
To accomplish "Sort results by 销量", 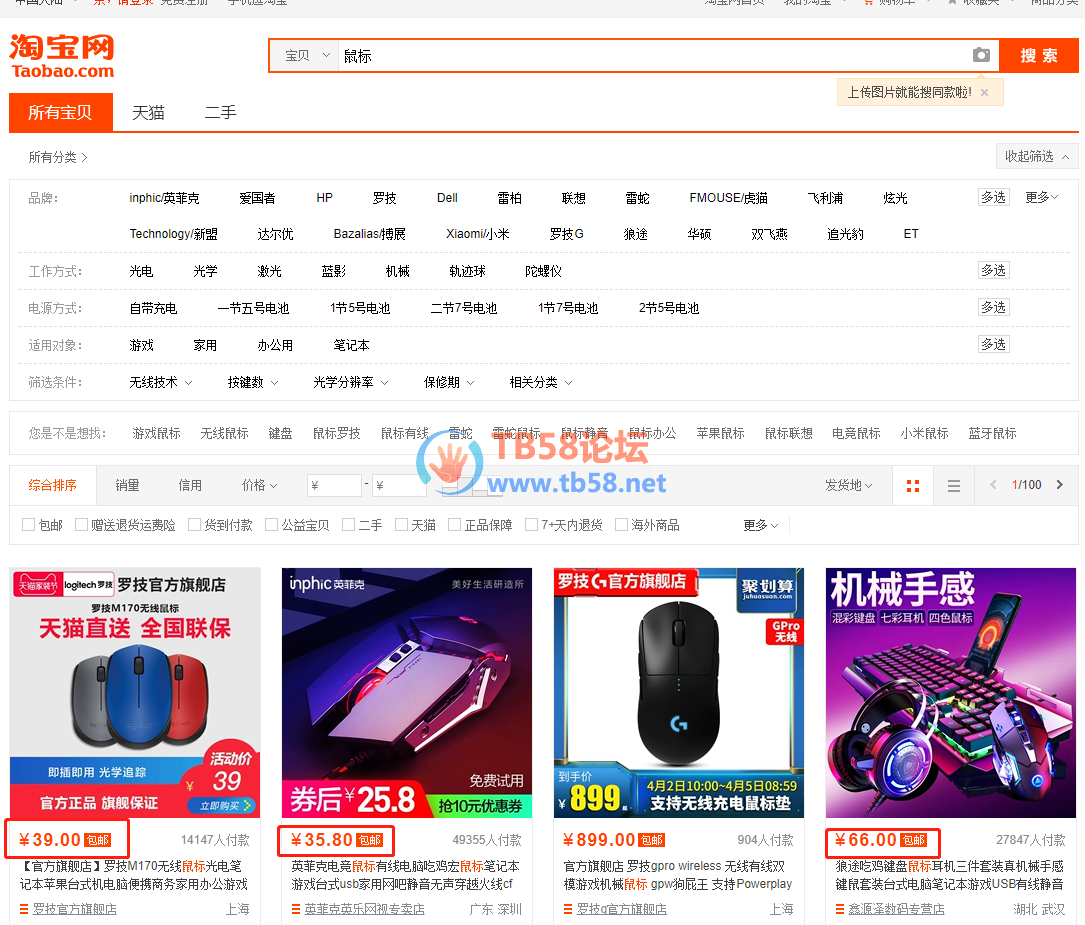I will pos(127,486).
